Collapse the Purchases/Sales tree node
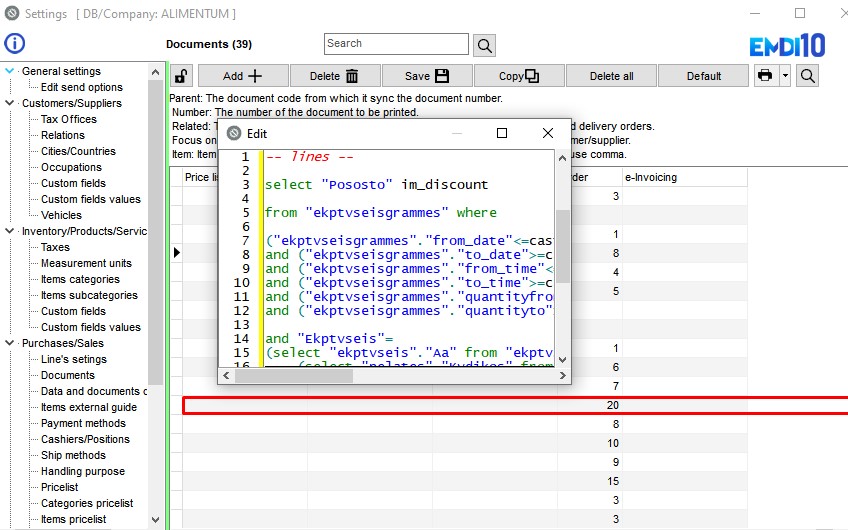 click(9, 343)
